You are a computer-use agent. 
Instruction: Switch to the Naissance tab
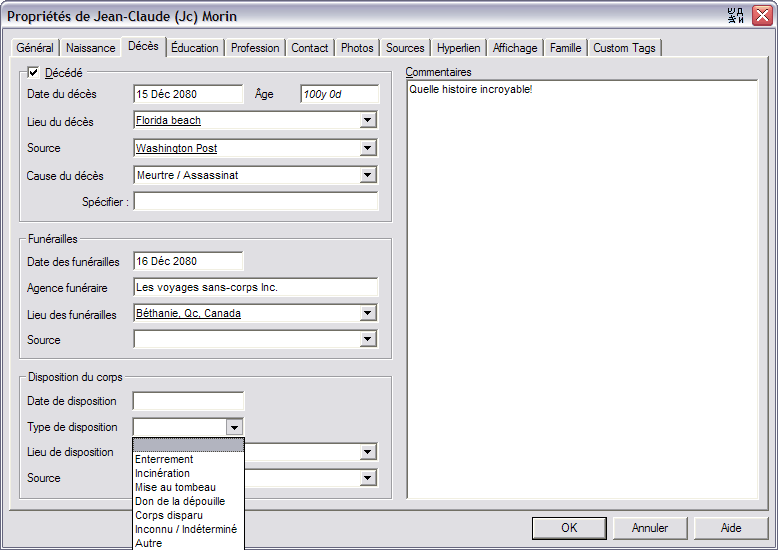click(x=90, y=48)
